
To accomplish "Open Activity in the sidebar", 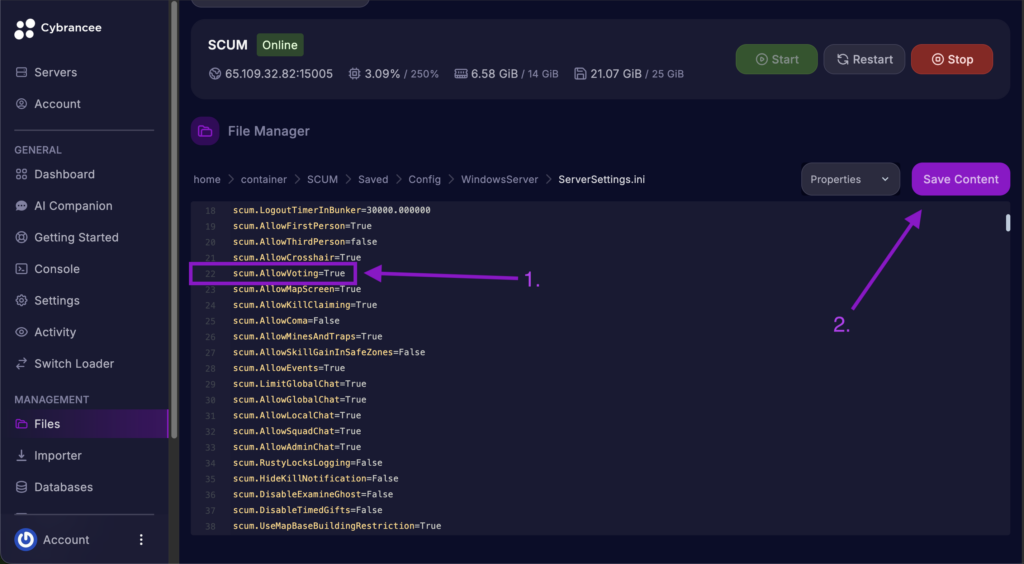I will click(x=55, y=332).
